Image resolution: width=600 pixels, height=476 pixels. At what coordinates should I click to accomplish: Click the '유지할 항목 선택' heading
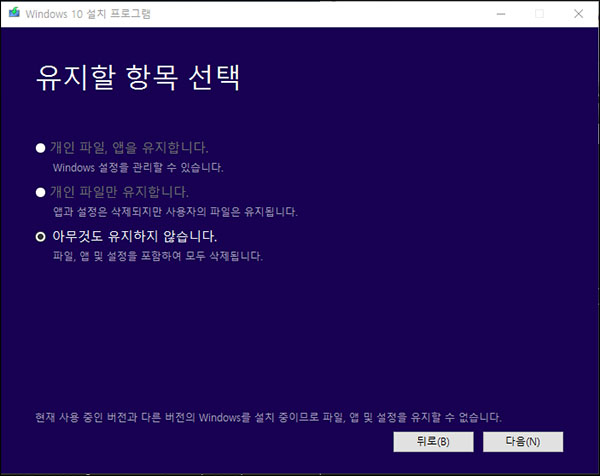point(138,78)
